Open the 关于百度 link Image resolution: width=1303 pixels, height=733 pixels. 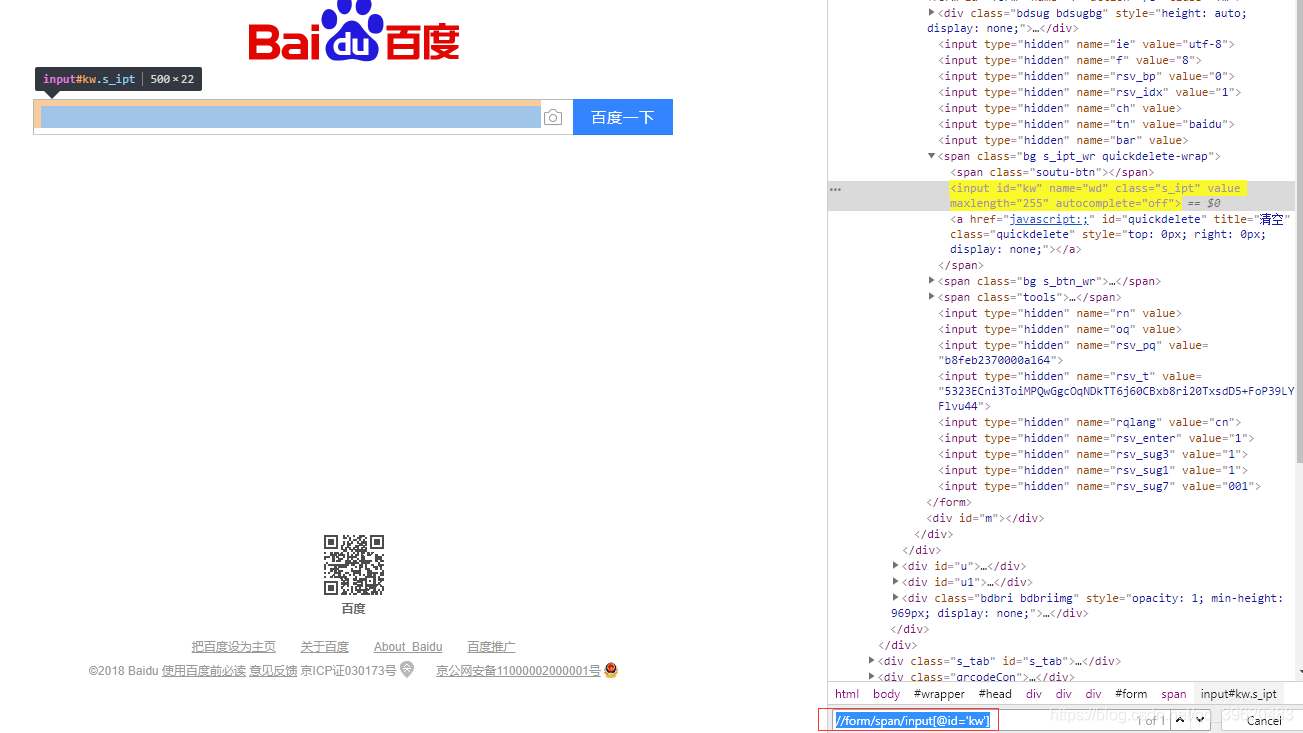(325, 647)
